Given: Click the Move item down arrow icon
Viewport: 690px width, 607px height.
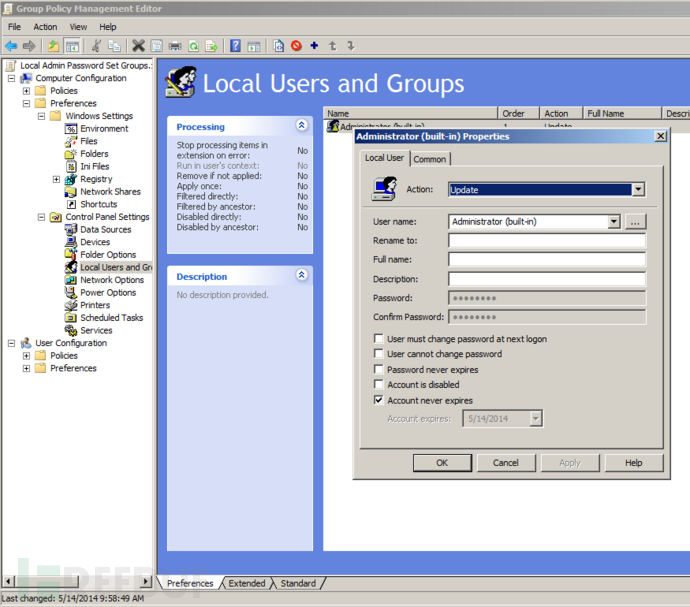Looking at the screenshot, I should coord(351,45).
